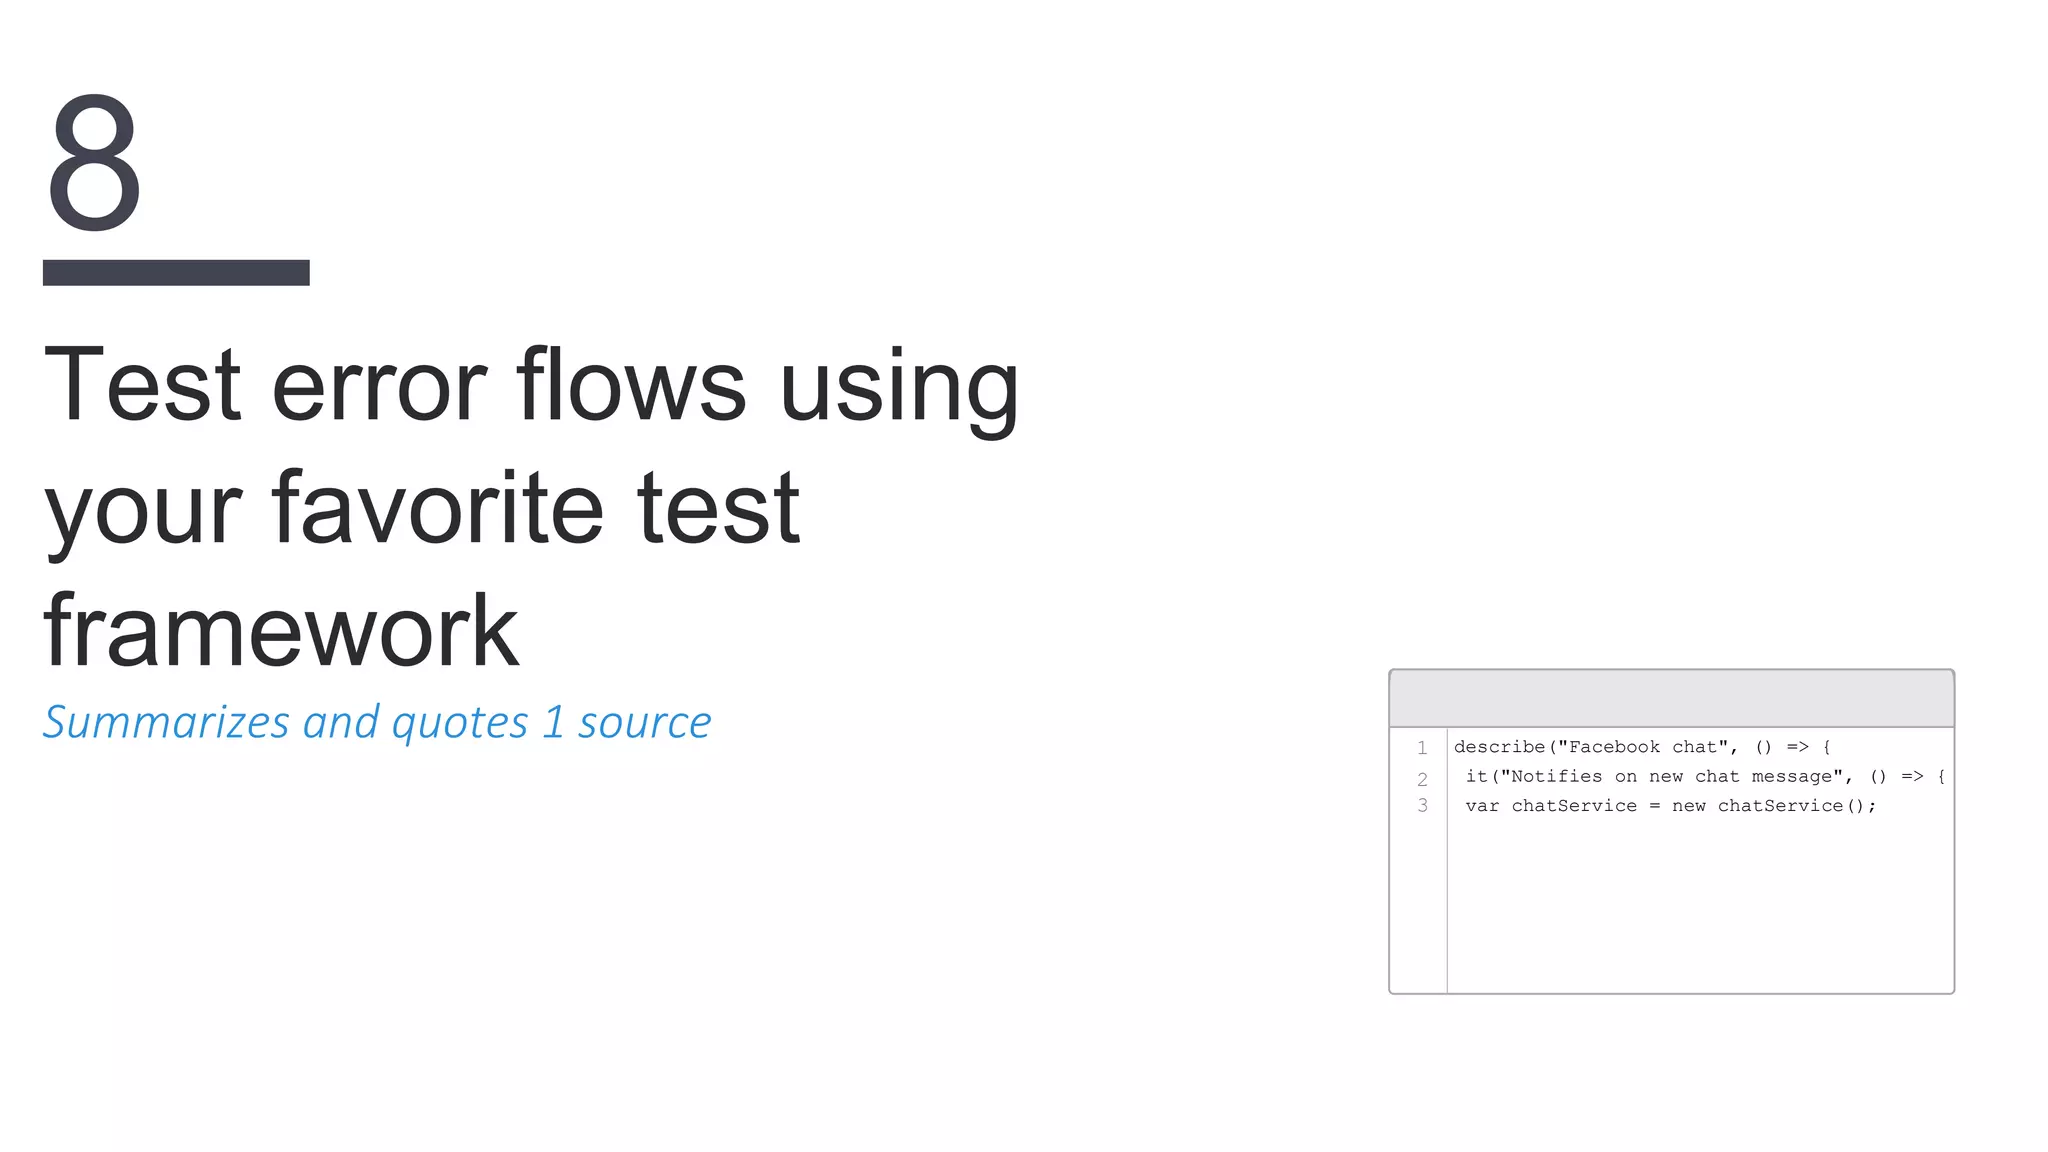Select line number 2 in the code gutter
Screen dimensions: 2048x1152
[1421, 778]
